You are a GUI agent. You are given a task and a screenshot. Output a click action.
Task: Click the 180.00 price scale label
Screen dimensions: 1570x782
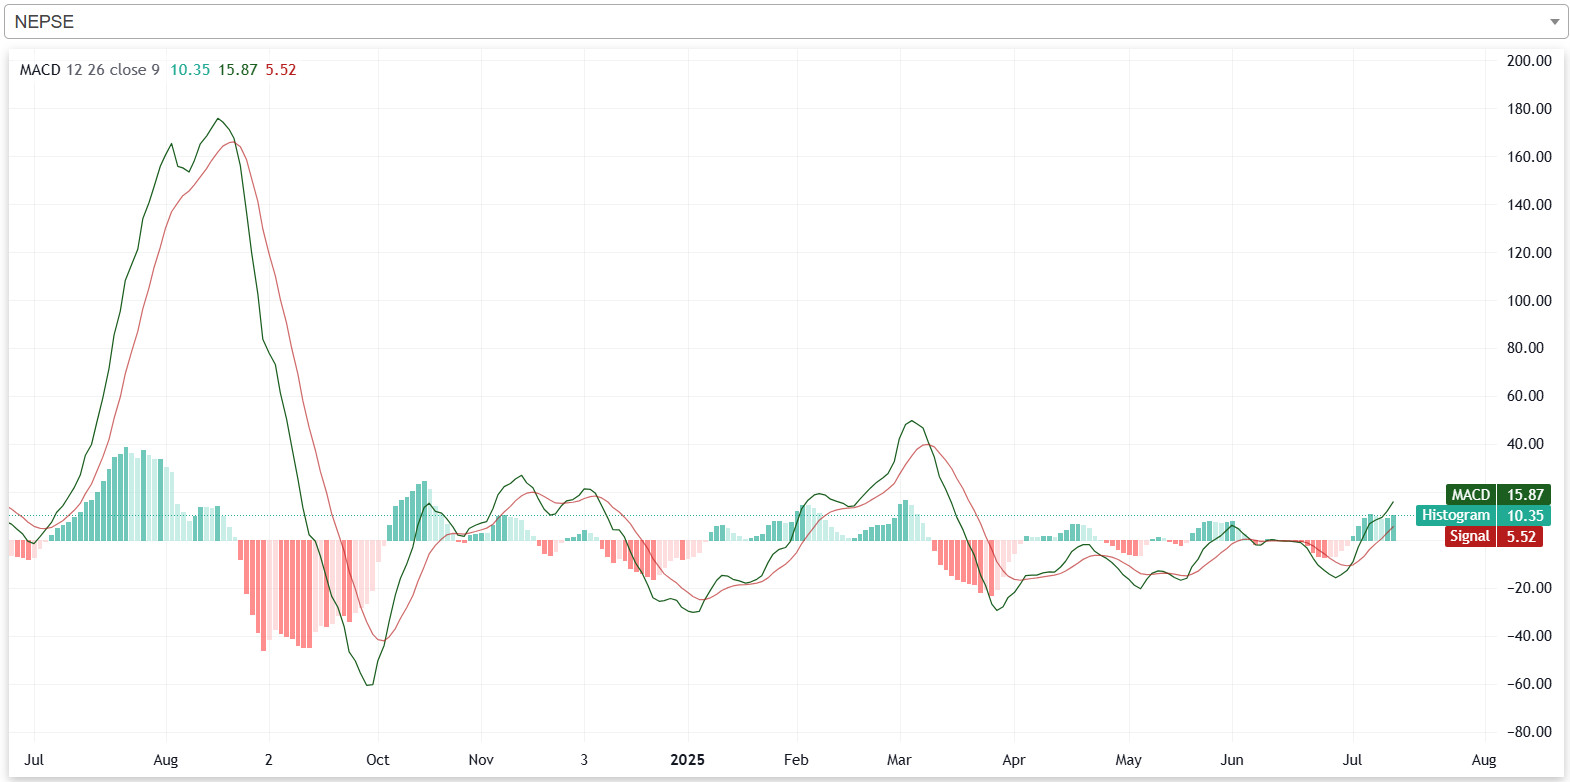point(1529,109)
